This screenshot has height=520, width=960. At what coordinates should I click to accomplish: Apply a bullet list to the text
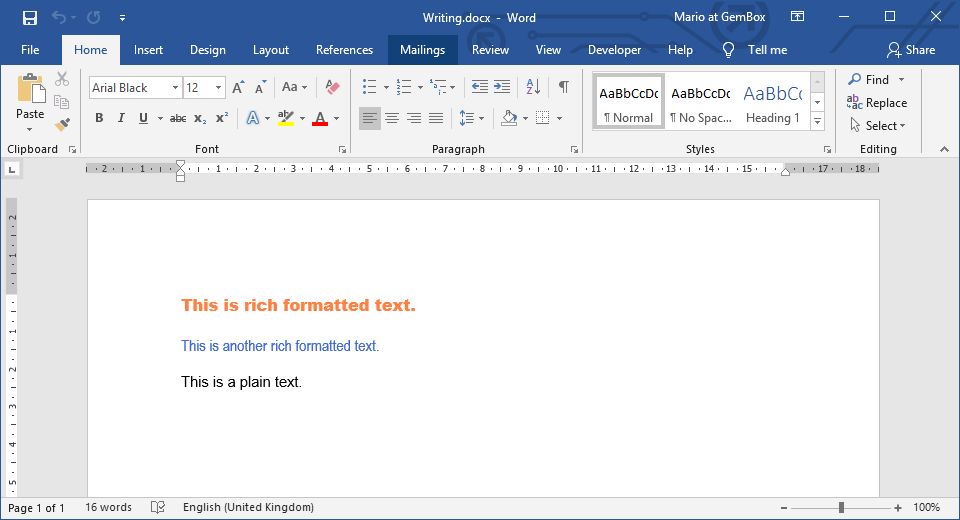pyautogui.click(x=369, y=88)
